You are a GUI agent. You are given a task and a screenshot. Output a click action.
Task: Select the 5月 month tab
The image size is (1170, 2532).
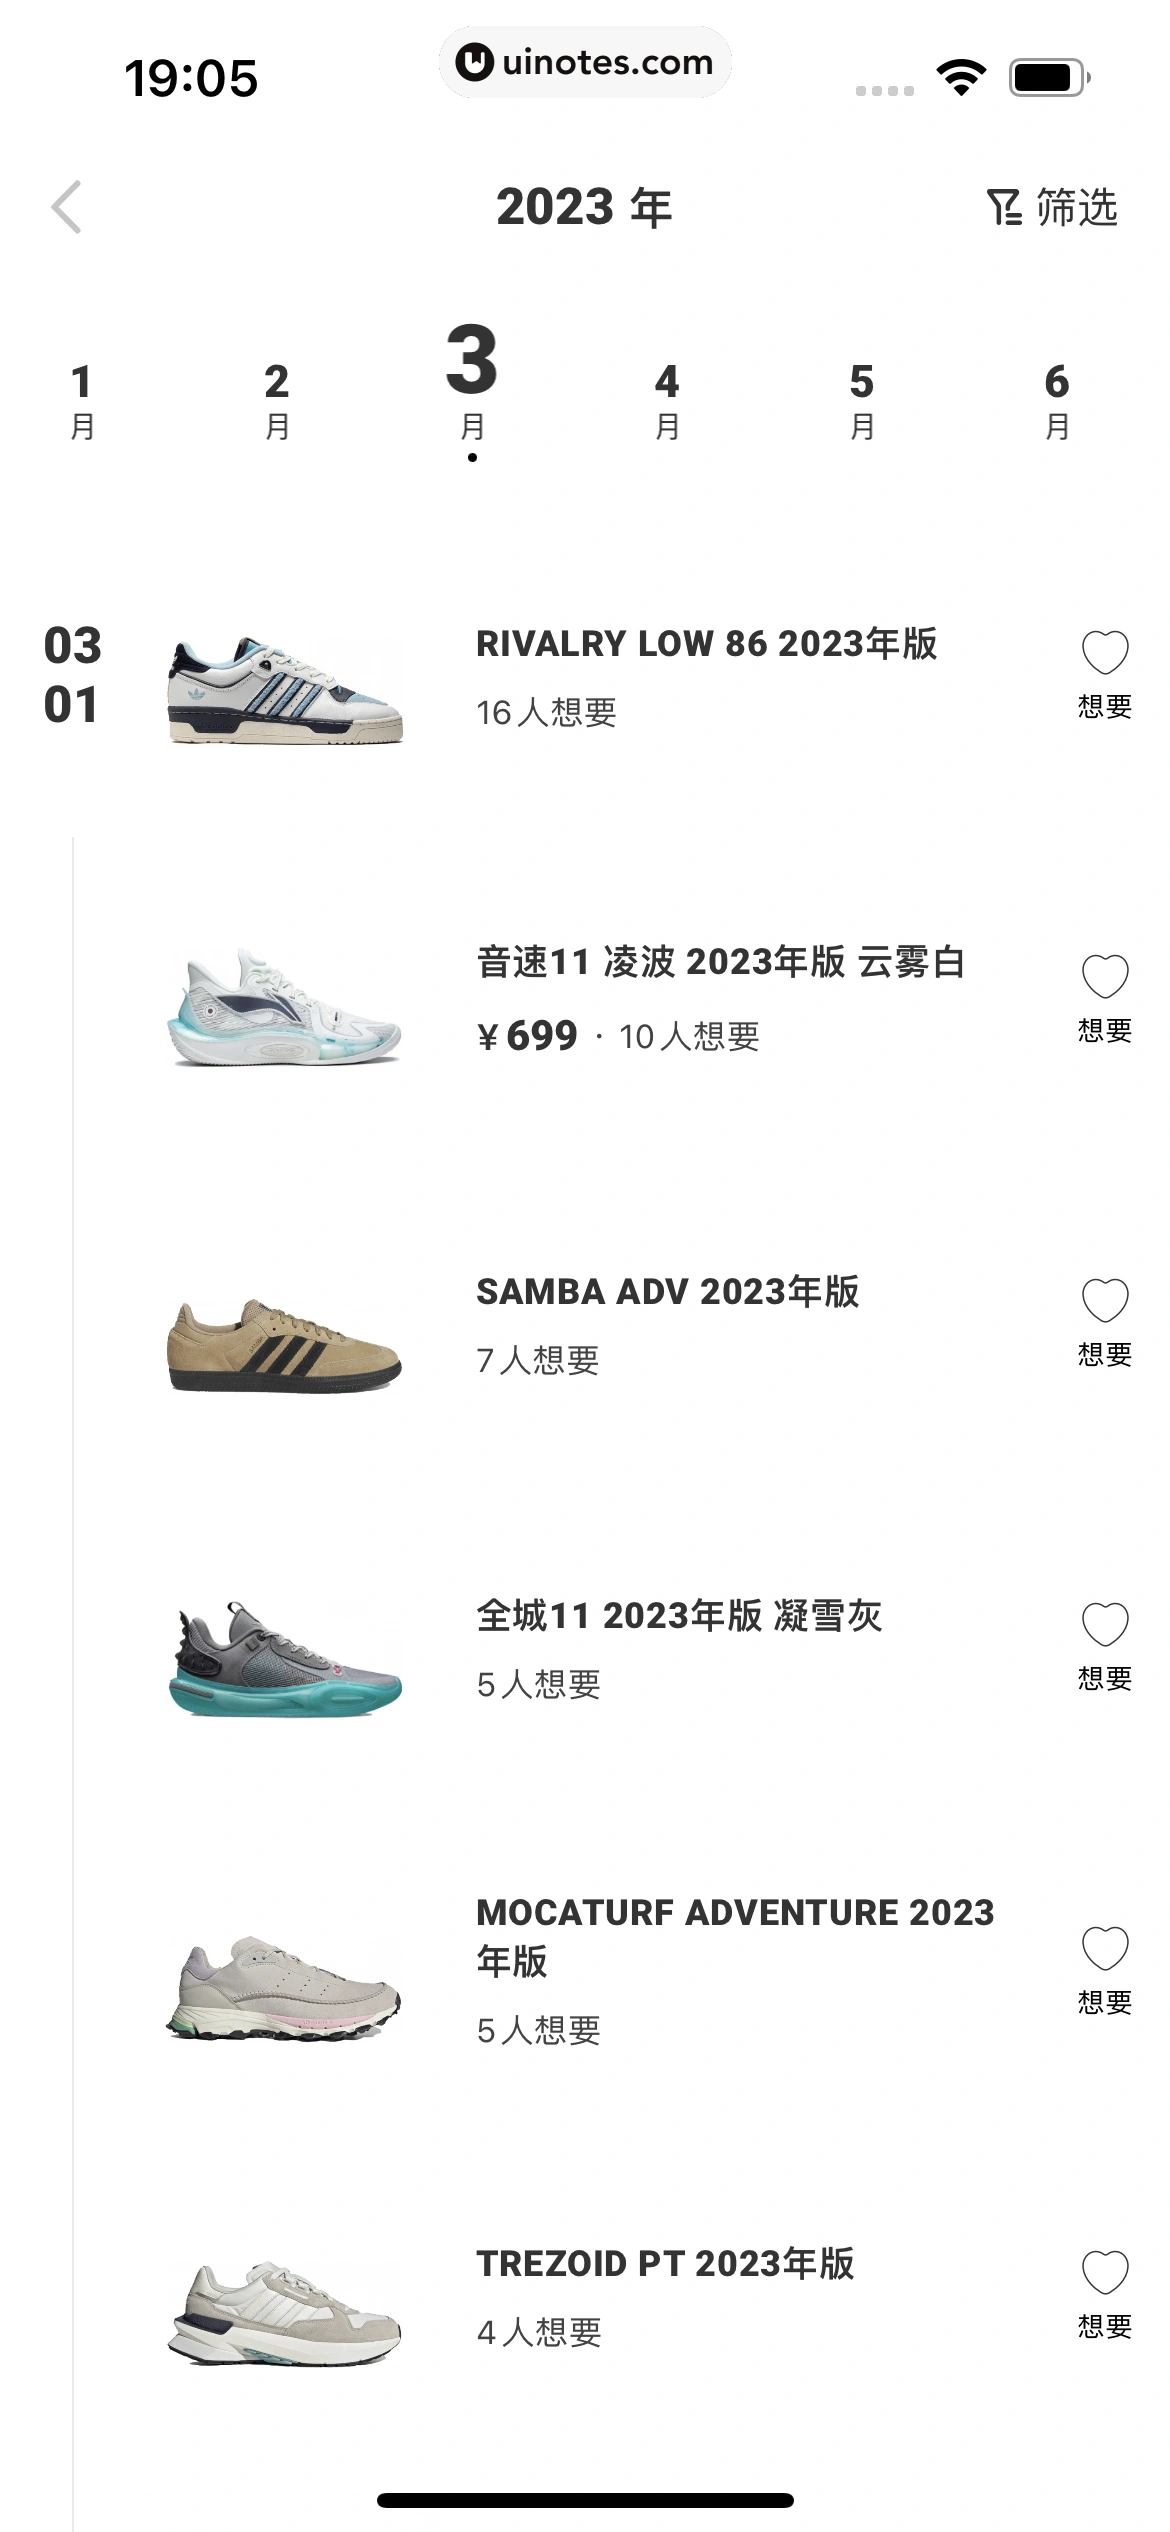(862, 400)
